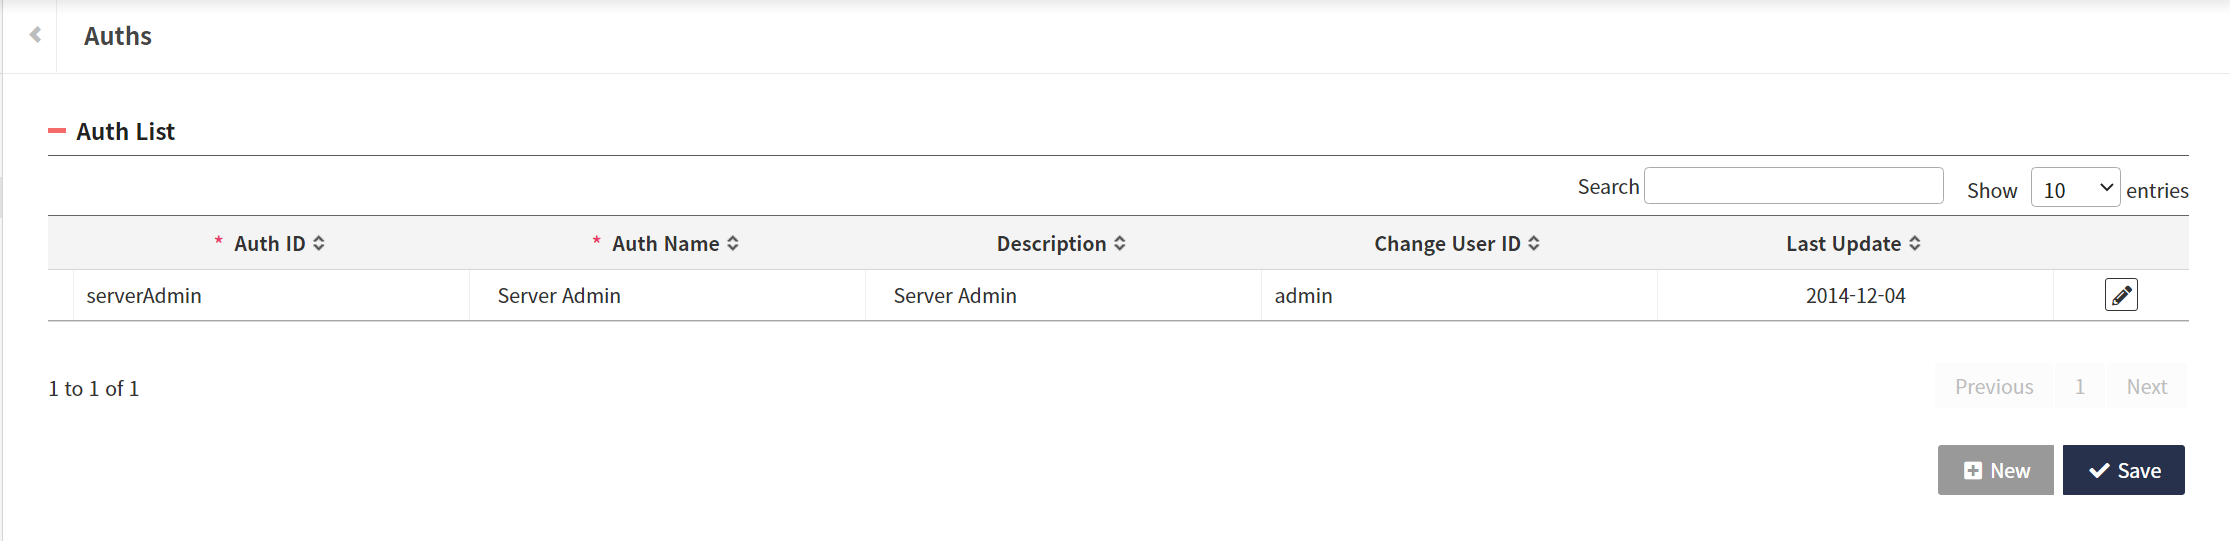Screen dimensions: 2230x541
Task: Edit the serverAdmin row with pencil icon
Action: point(2120,295)
